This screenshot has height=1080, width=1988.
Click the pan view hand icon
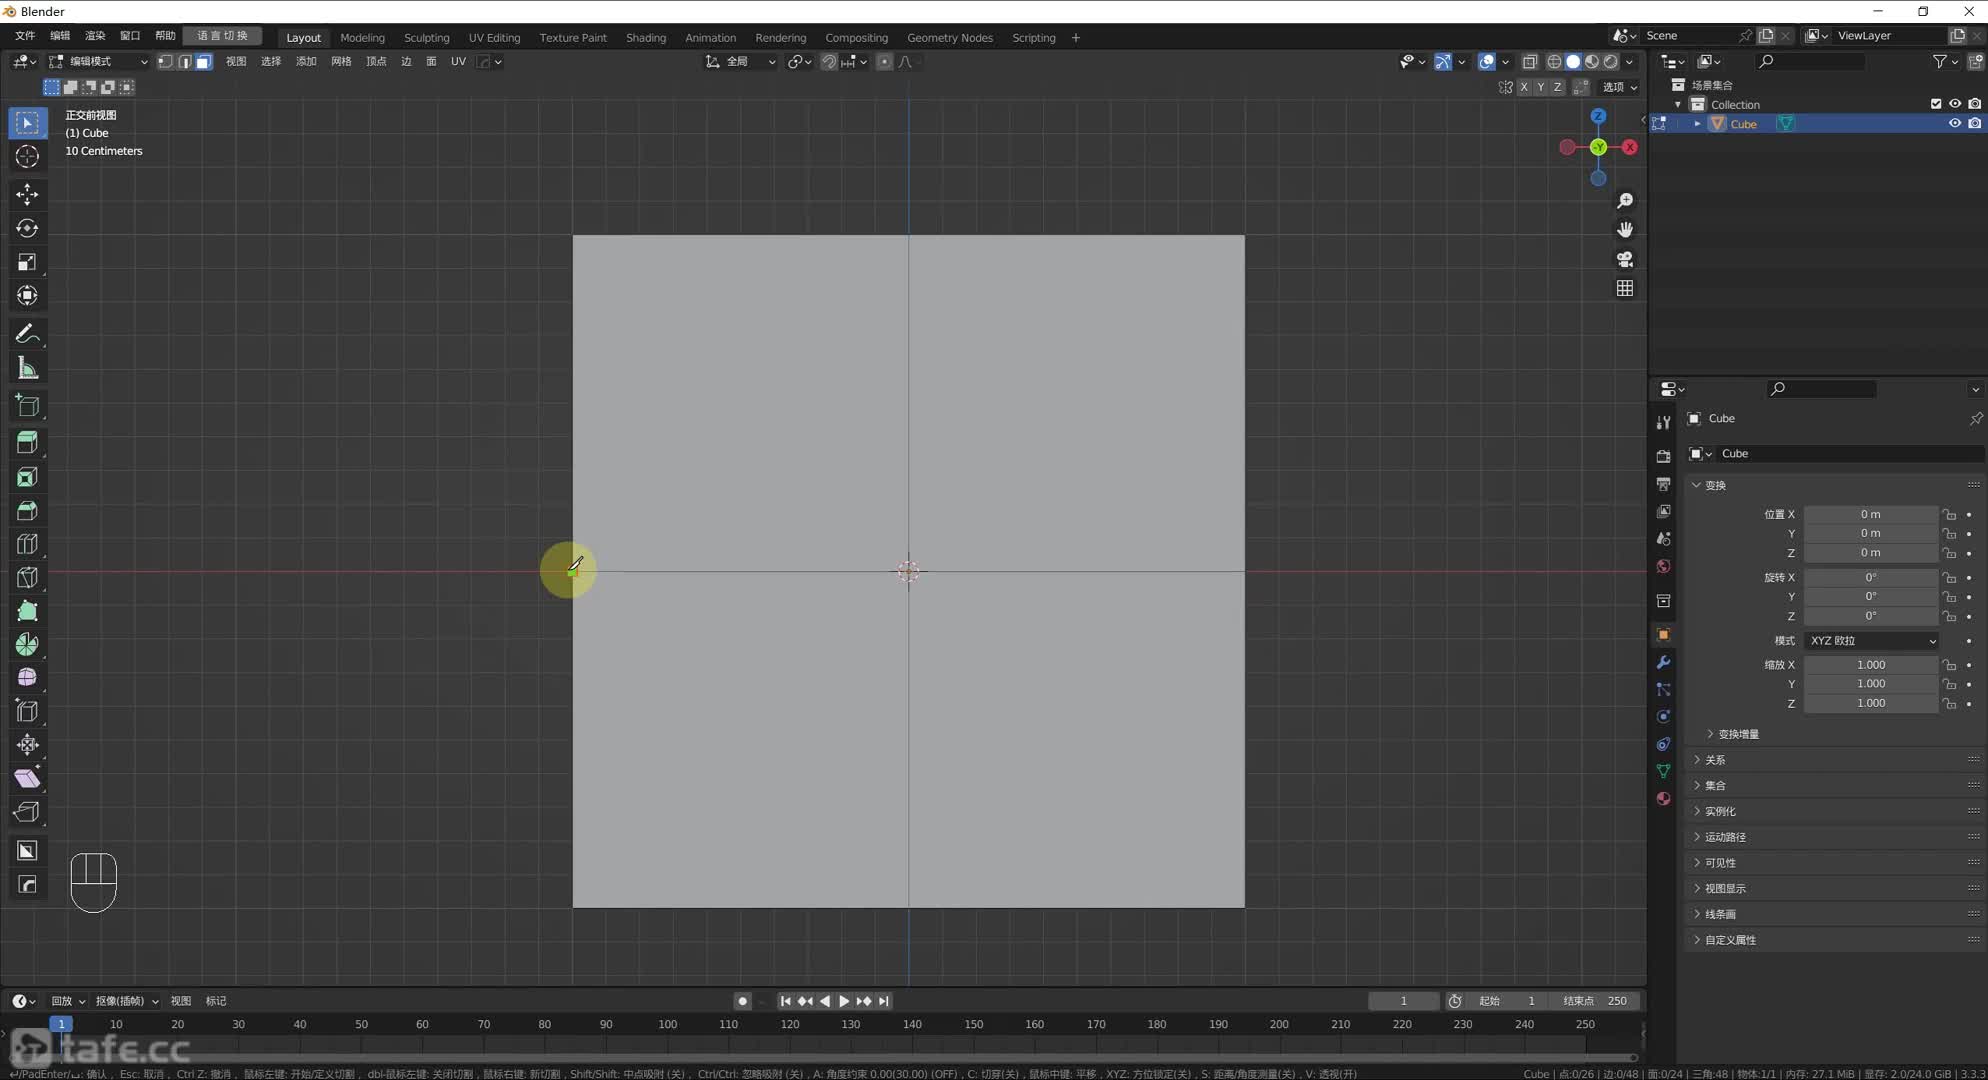1625,230
